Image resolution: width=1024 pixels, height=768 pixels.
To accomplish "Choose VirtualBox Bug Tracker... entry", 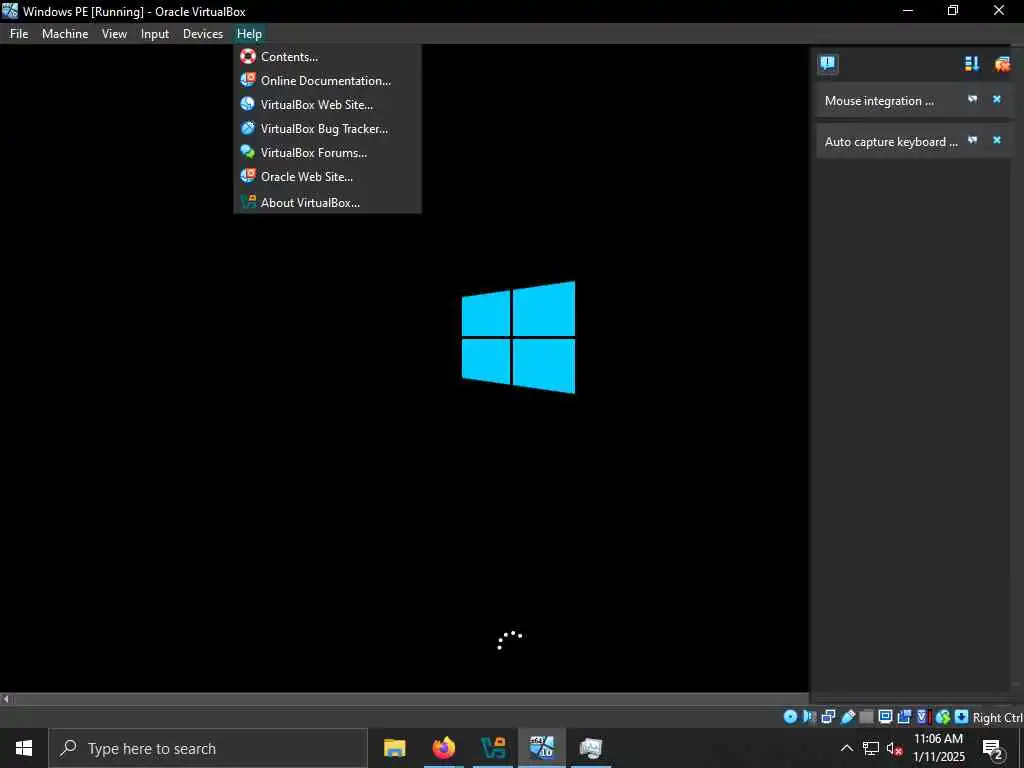I will pyautogui.click(x=327, y=129).
